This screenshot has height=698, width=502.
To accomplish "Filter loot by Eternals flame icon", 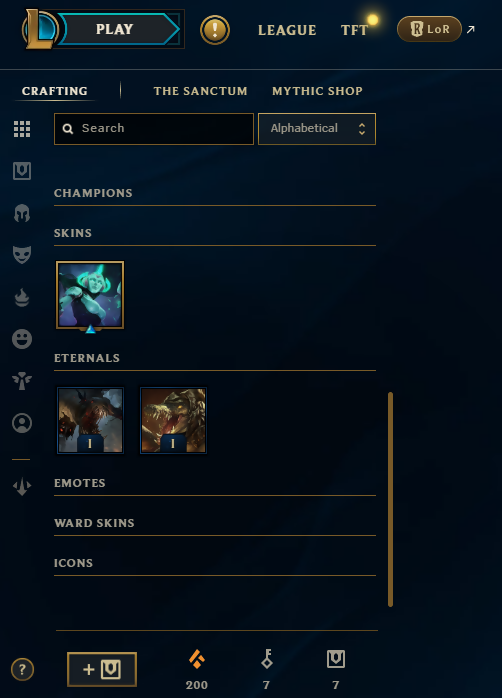I will click(22, 297).
